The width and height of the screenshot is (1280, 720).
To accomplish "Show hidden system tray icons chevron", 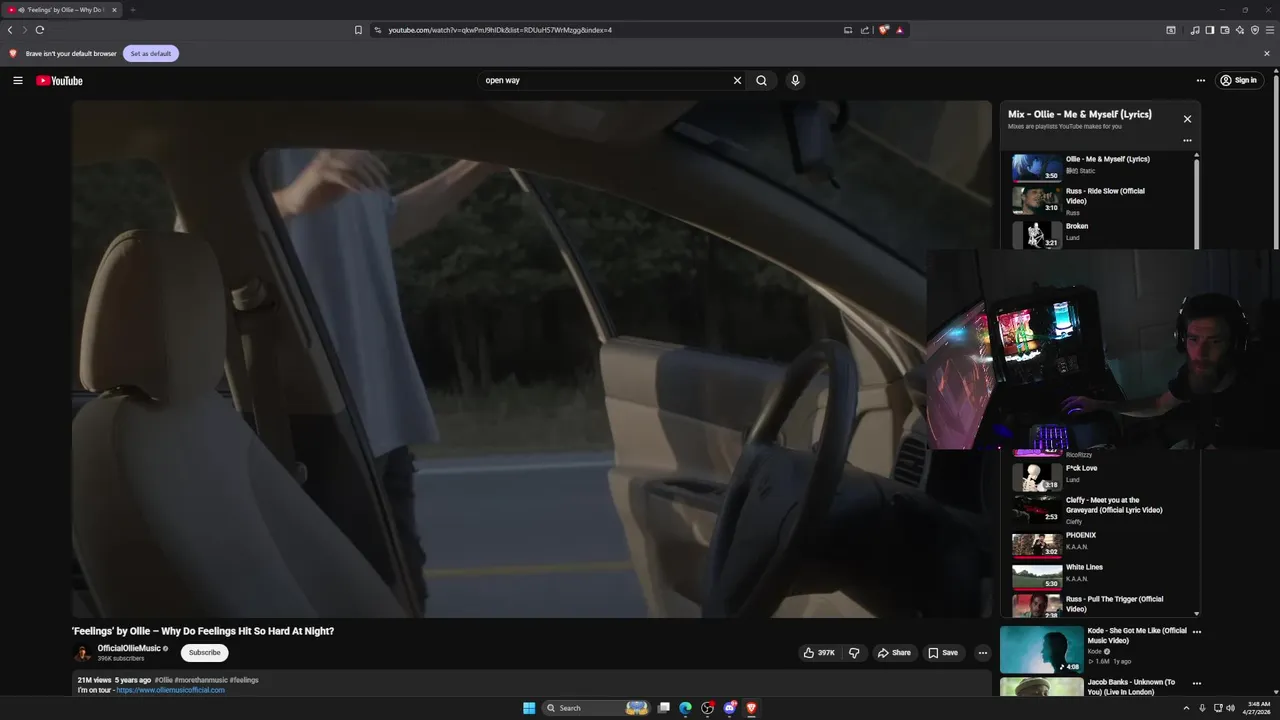I will click(x=1186, y=708).
